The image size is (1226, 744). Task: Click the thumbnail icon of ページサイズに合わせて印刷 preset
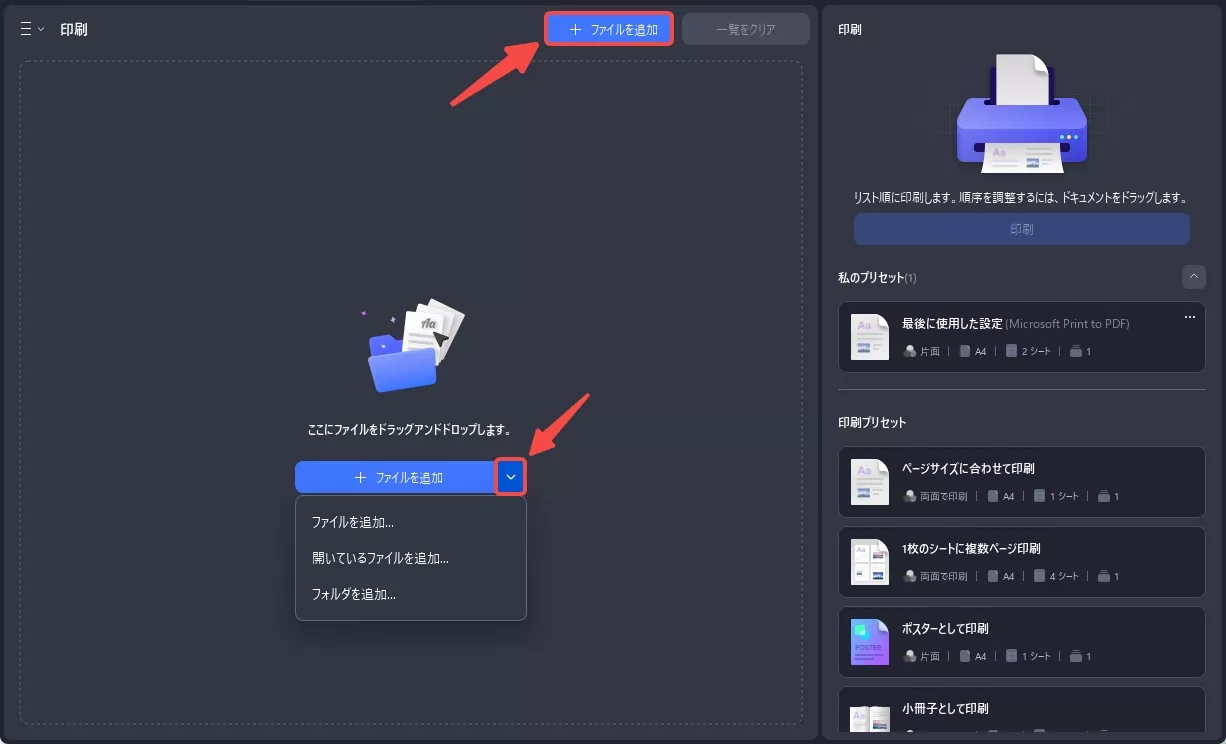pyautogui.click(x=869, y=481)
